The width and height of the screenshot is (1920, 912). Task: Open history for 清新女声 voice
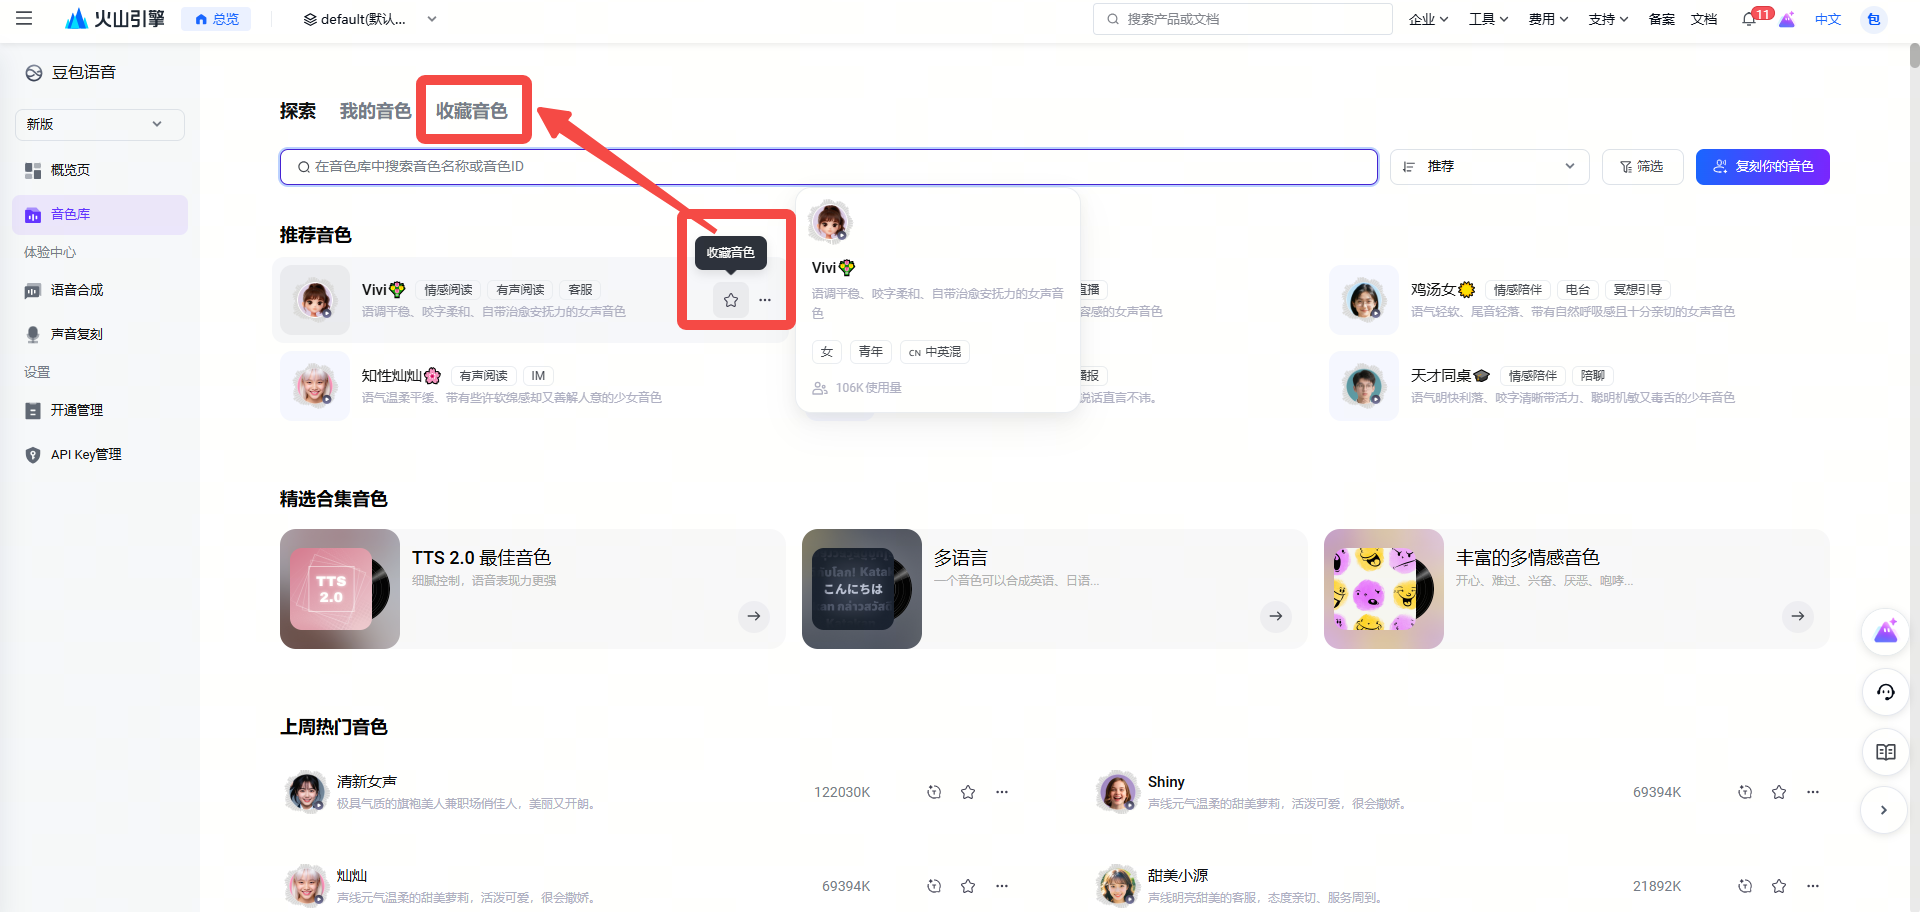(934, 792)
